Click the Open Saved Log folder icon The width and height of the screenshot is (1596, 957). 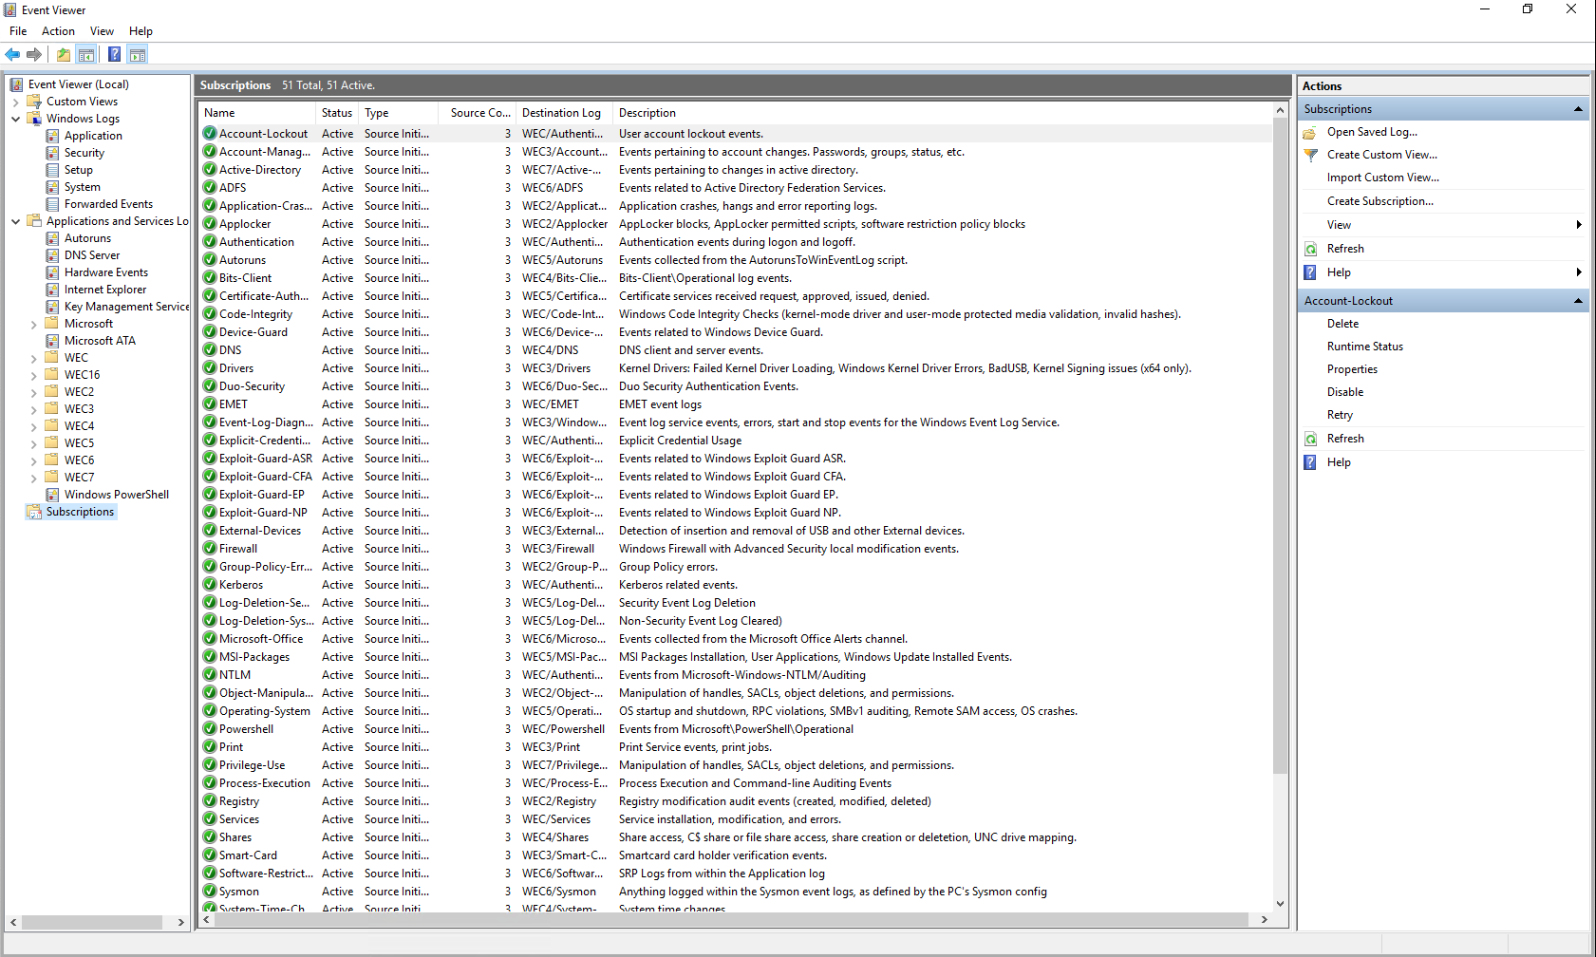click(x=1310, y=132)
